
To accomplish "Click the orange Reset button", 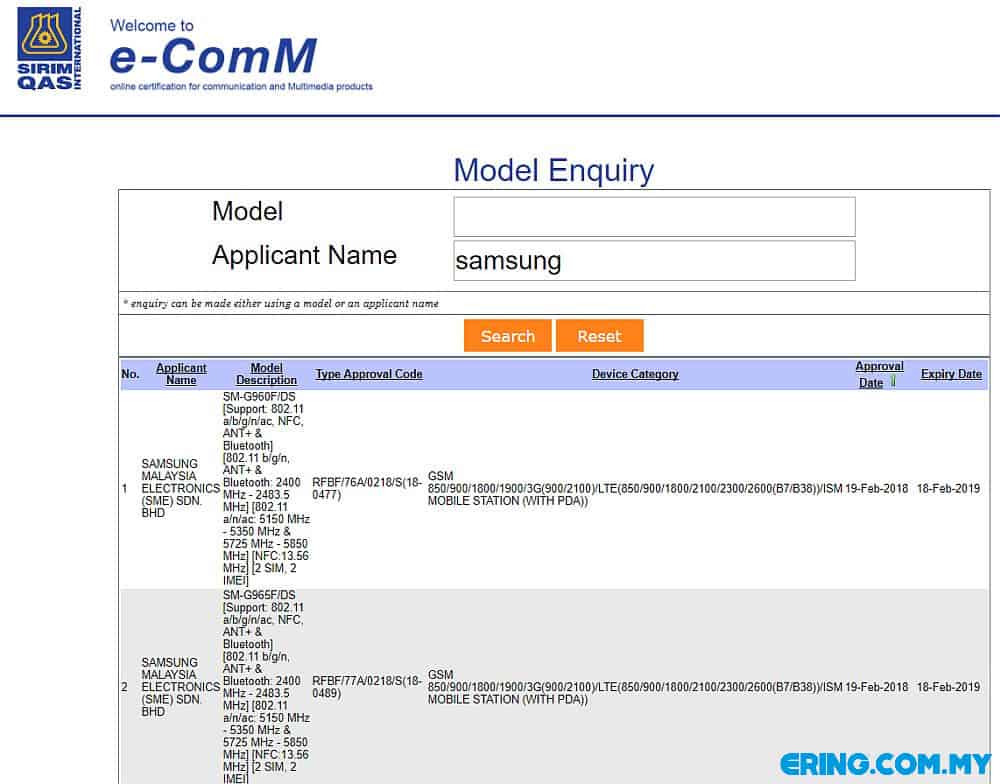I will pyautogui.click(x=599, y=336).
